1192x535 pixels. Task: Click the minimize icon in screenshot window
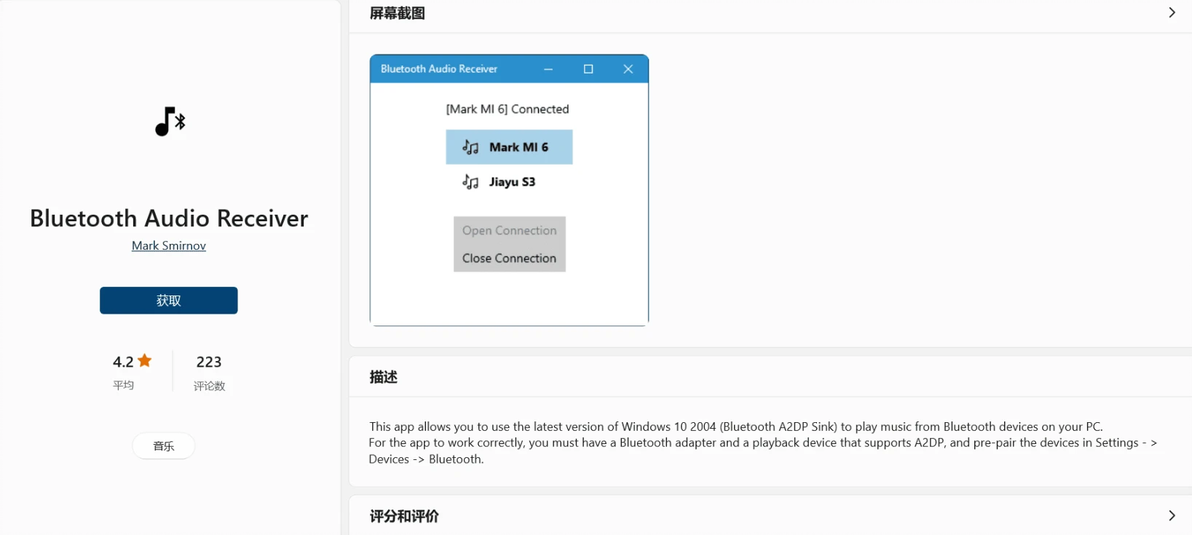[549, 69]
